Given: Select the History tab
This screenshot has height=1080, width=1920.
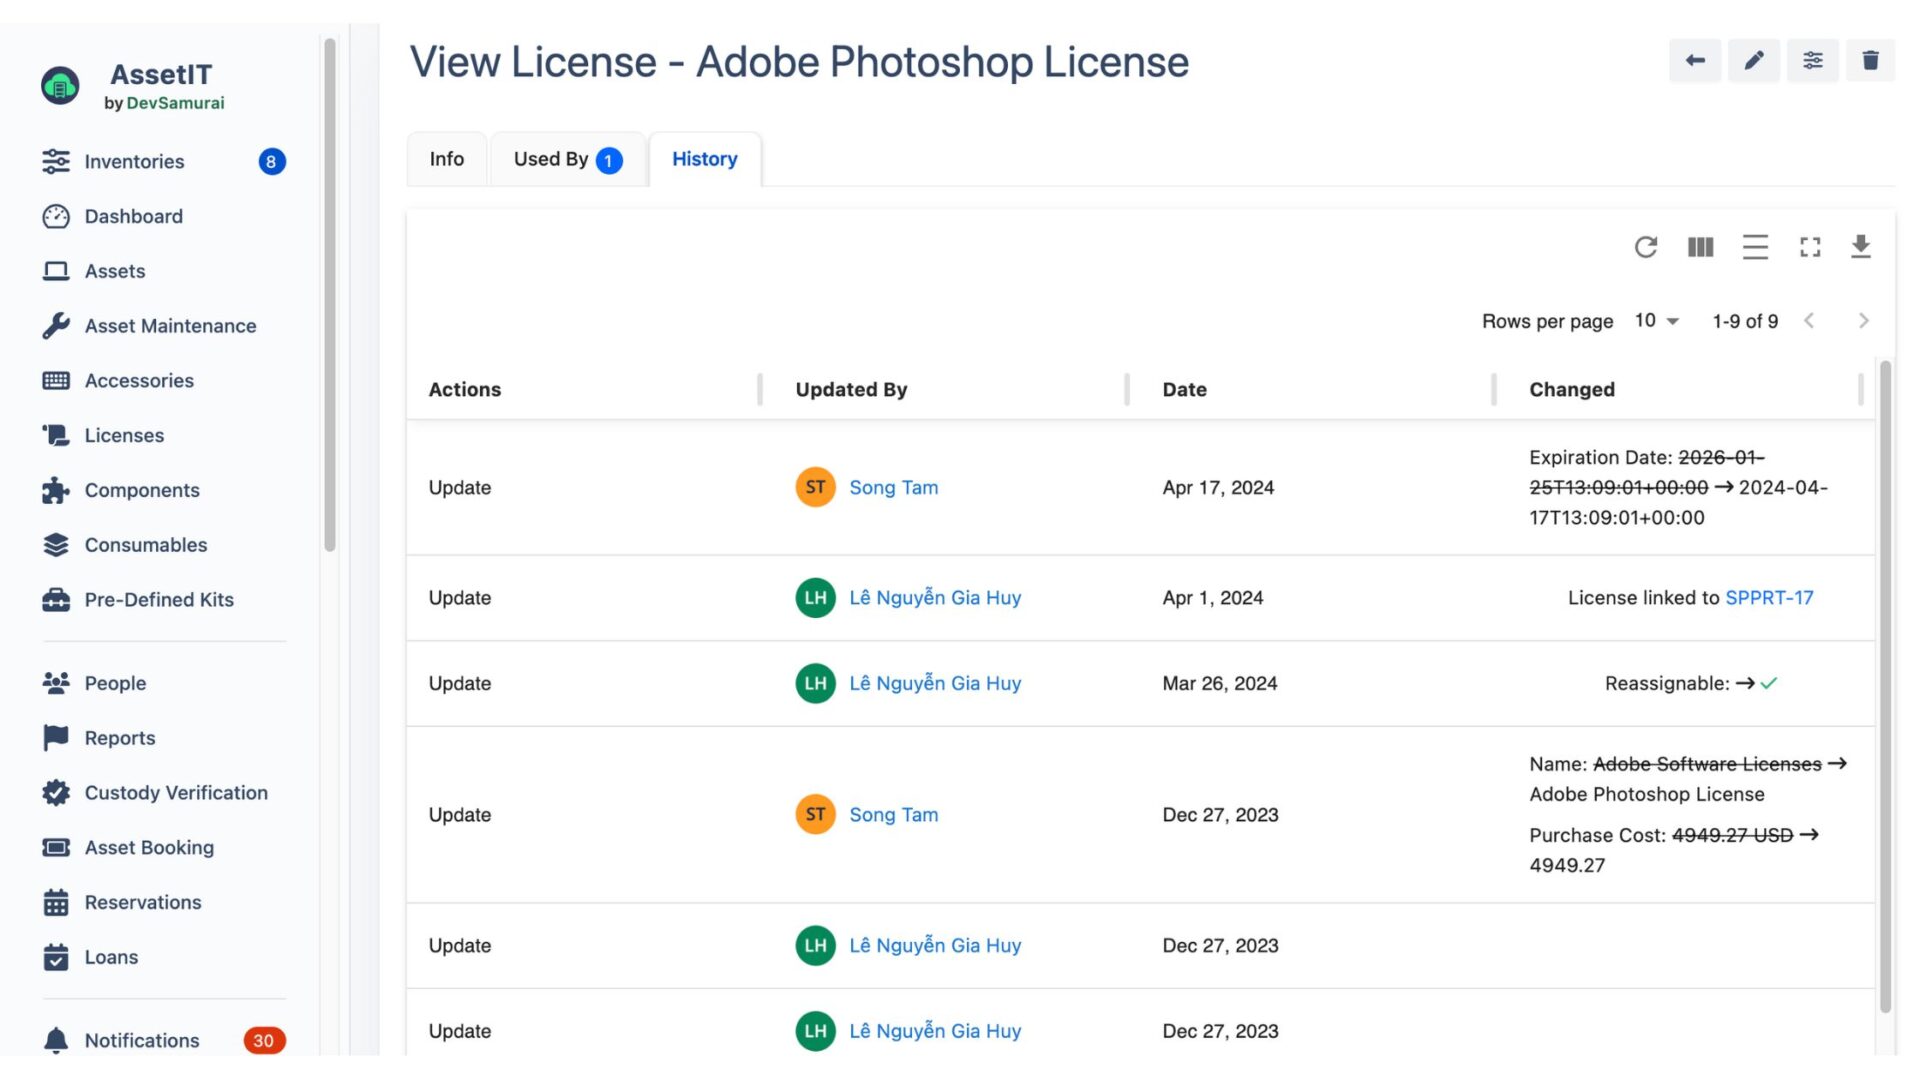Looking at the screenshot, I should pos(704,158).
